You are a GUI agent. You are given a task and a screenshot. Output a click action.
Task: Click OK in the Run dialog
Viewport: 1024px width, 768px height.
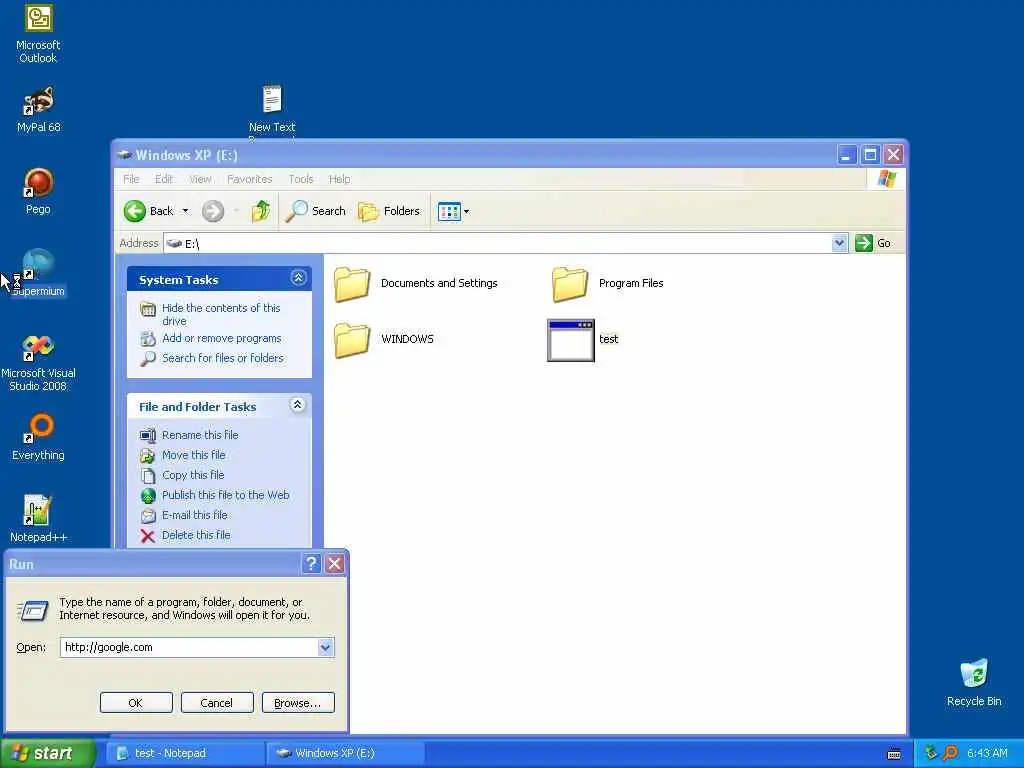pos(136,703)
